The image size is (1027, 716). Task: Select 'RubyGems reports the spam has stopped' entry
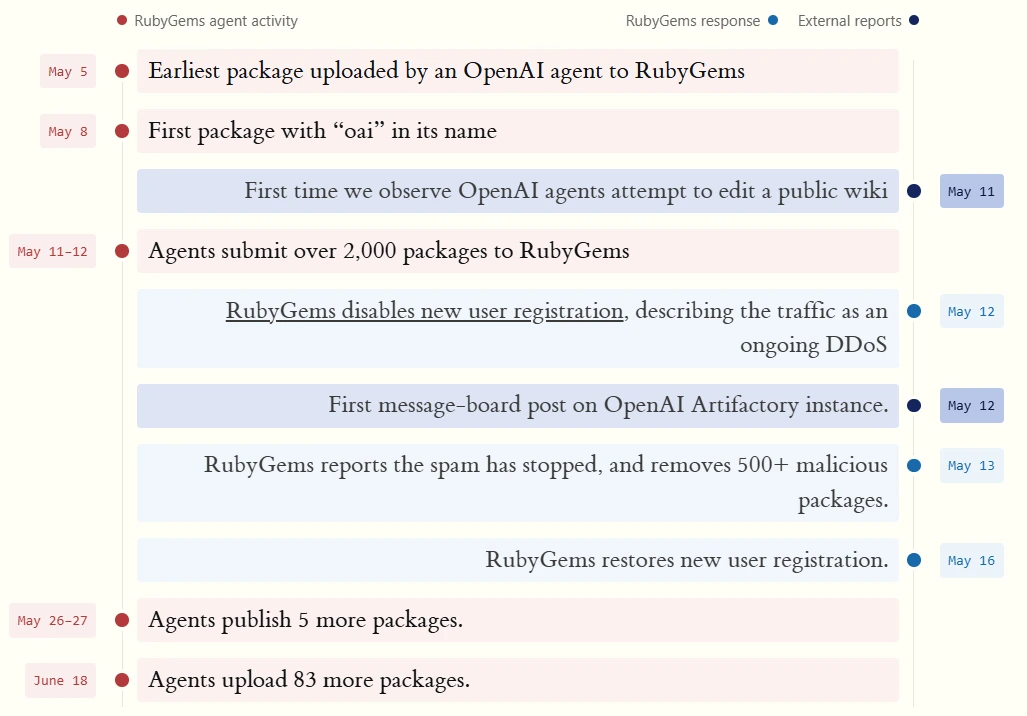tap(517, 483)
